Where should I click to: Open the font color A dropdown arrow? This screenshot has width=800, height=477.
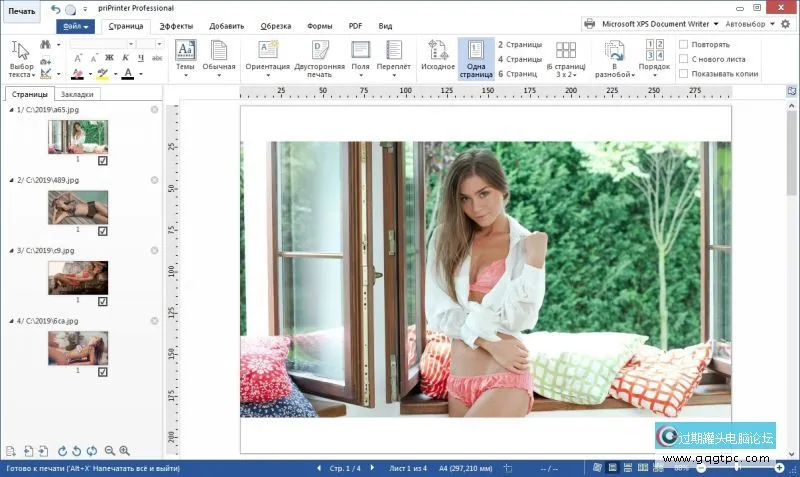(x=141, y=74)
